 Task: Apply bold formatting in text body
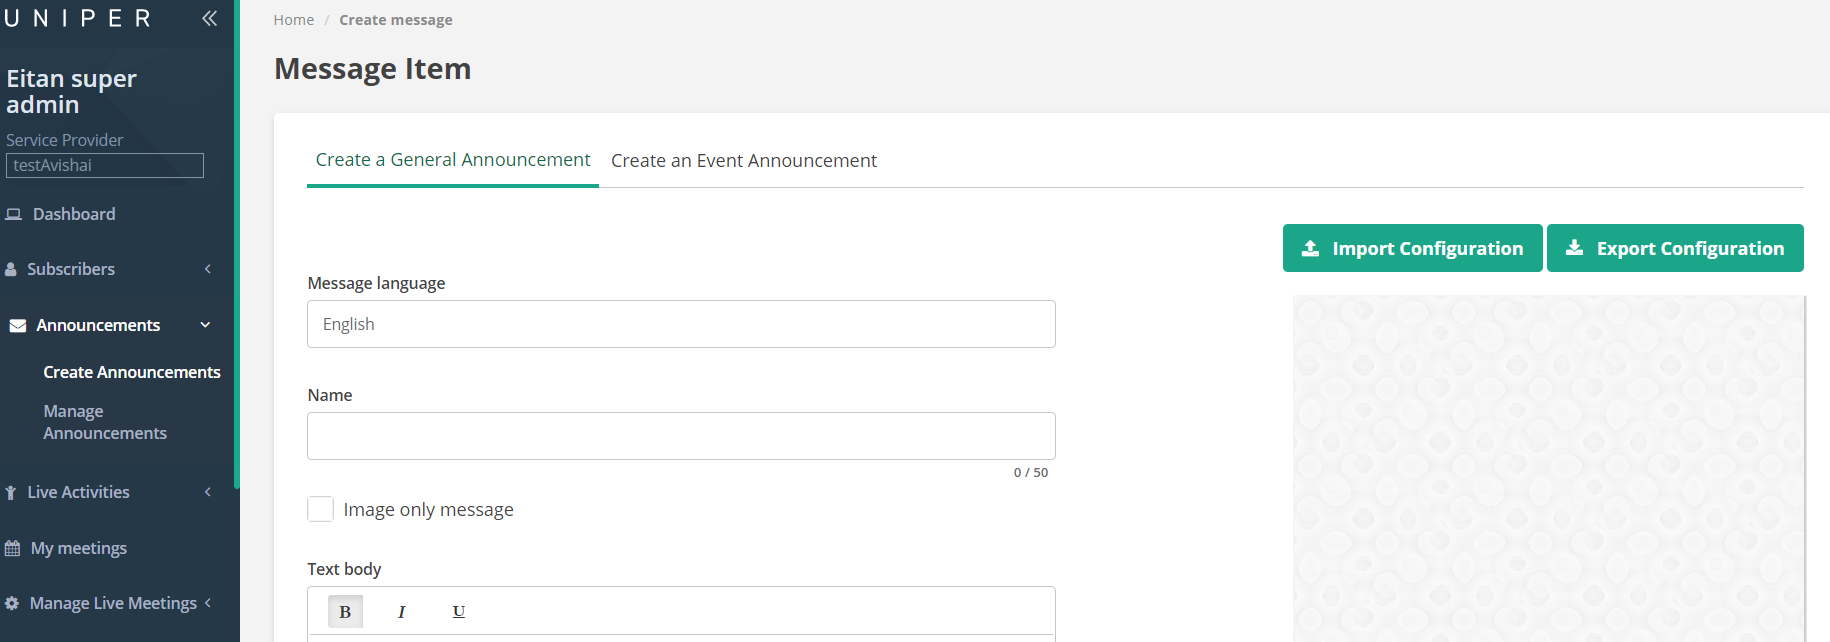345,612
